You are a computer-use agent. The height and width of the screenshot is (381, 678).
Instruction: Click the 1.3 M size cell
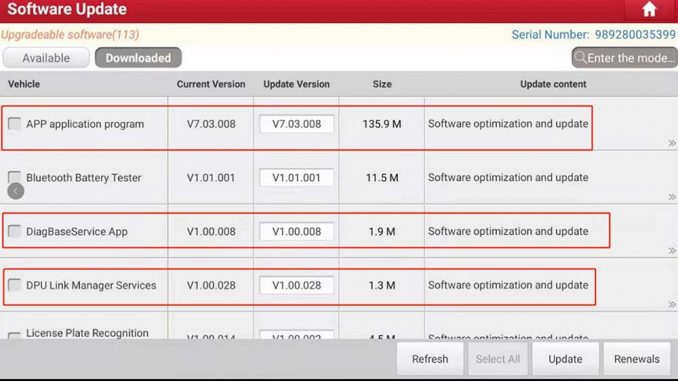382,285
